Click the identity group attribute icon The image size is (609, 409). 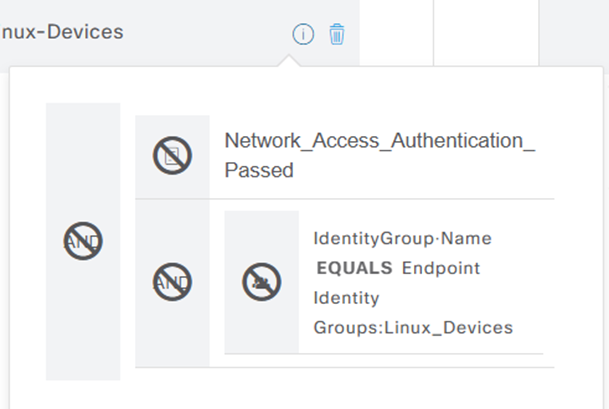coord(261,282)
